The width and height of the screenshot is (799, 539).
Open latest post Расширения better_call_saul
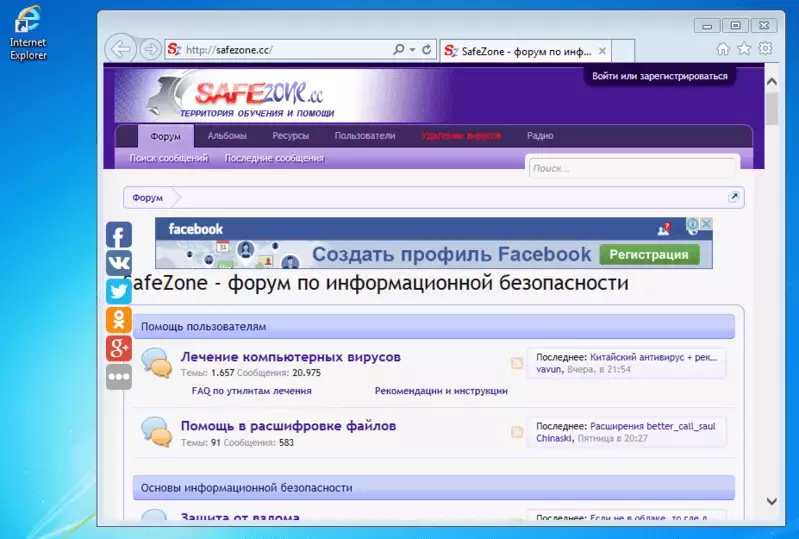[x=653, y=426]
